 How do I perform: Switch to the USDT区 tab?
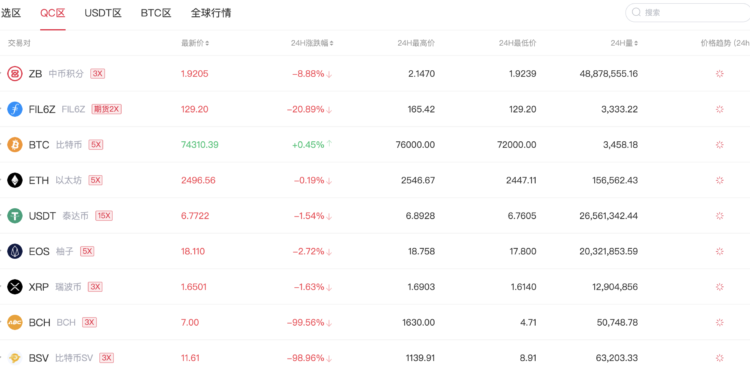coord(103,13)
